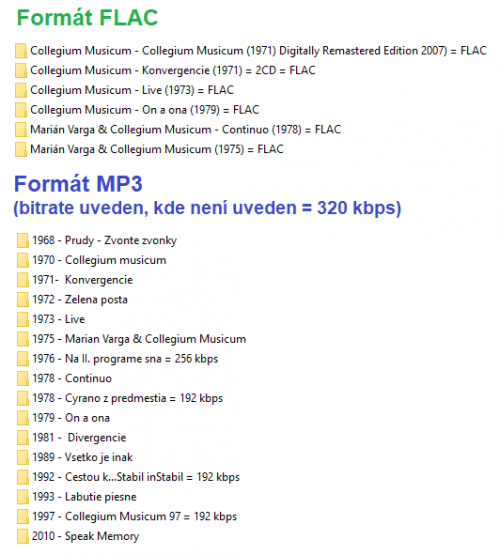Click the green 'Formát FLAC' heading
Viewport: 500px width, 555px height.
[x=87, y=17]
